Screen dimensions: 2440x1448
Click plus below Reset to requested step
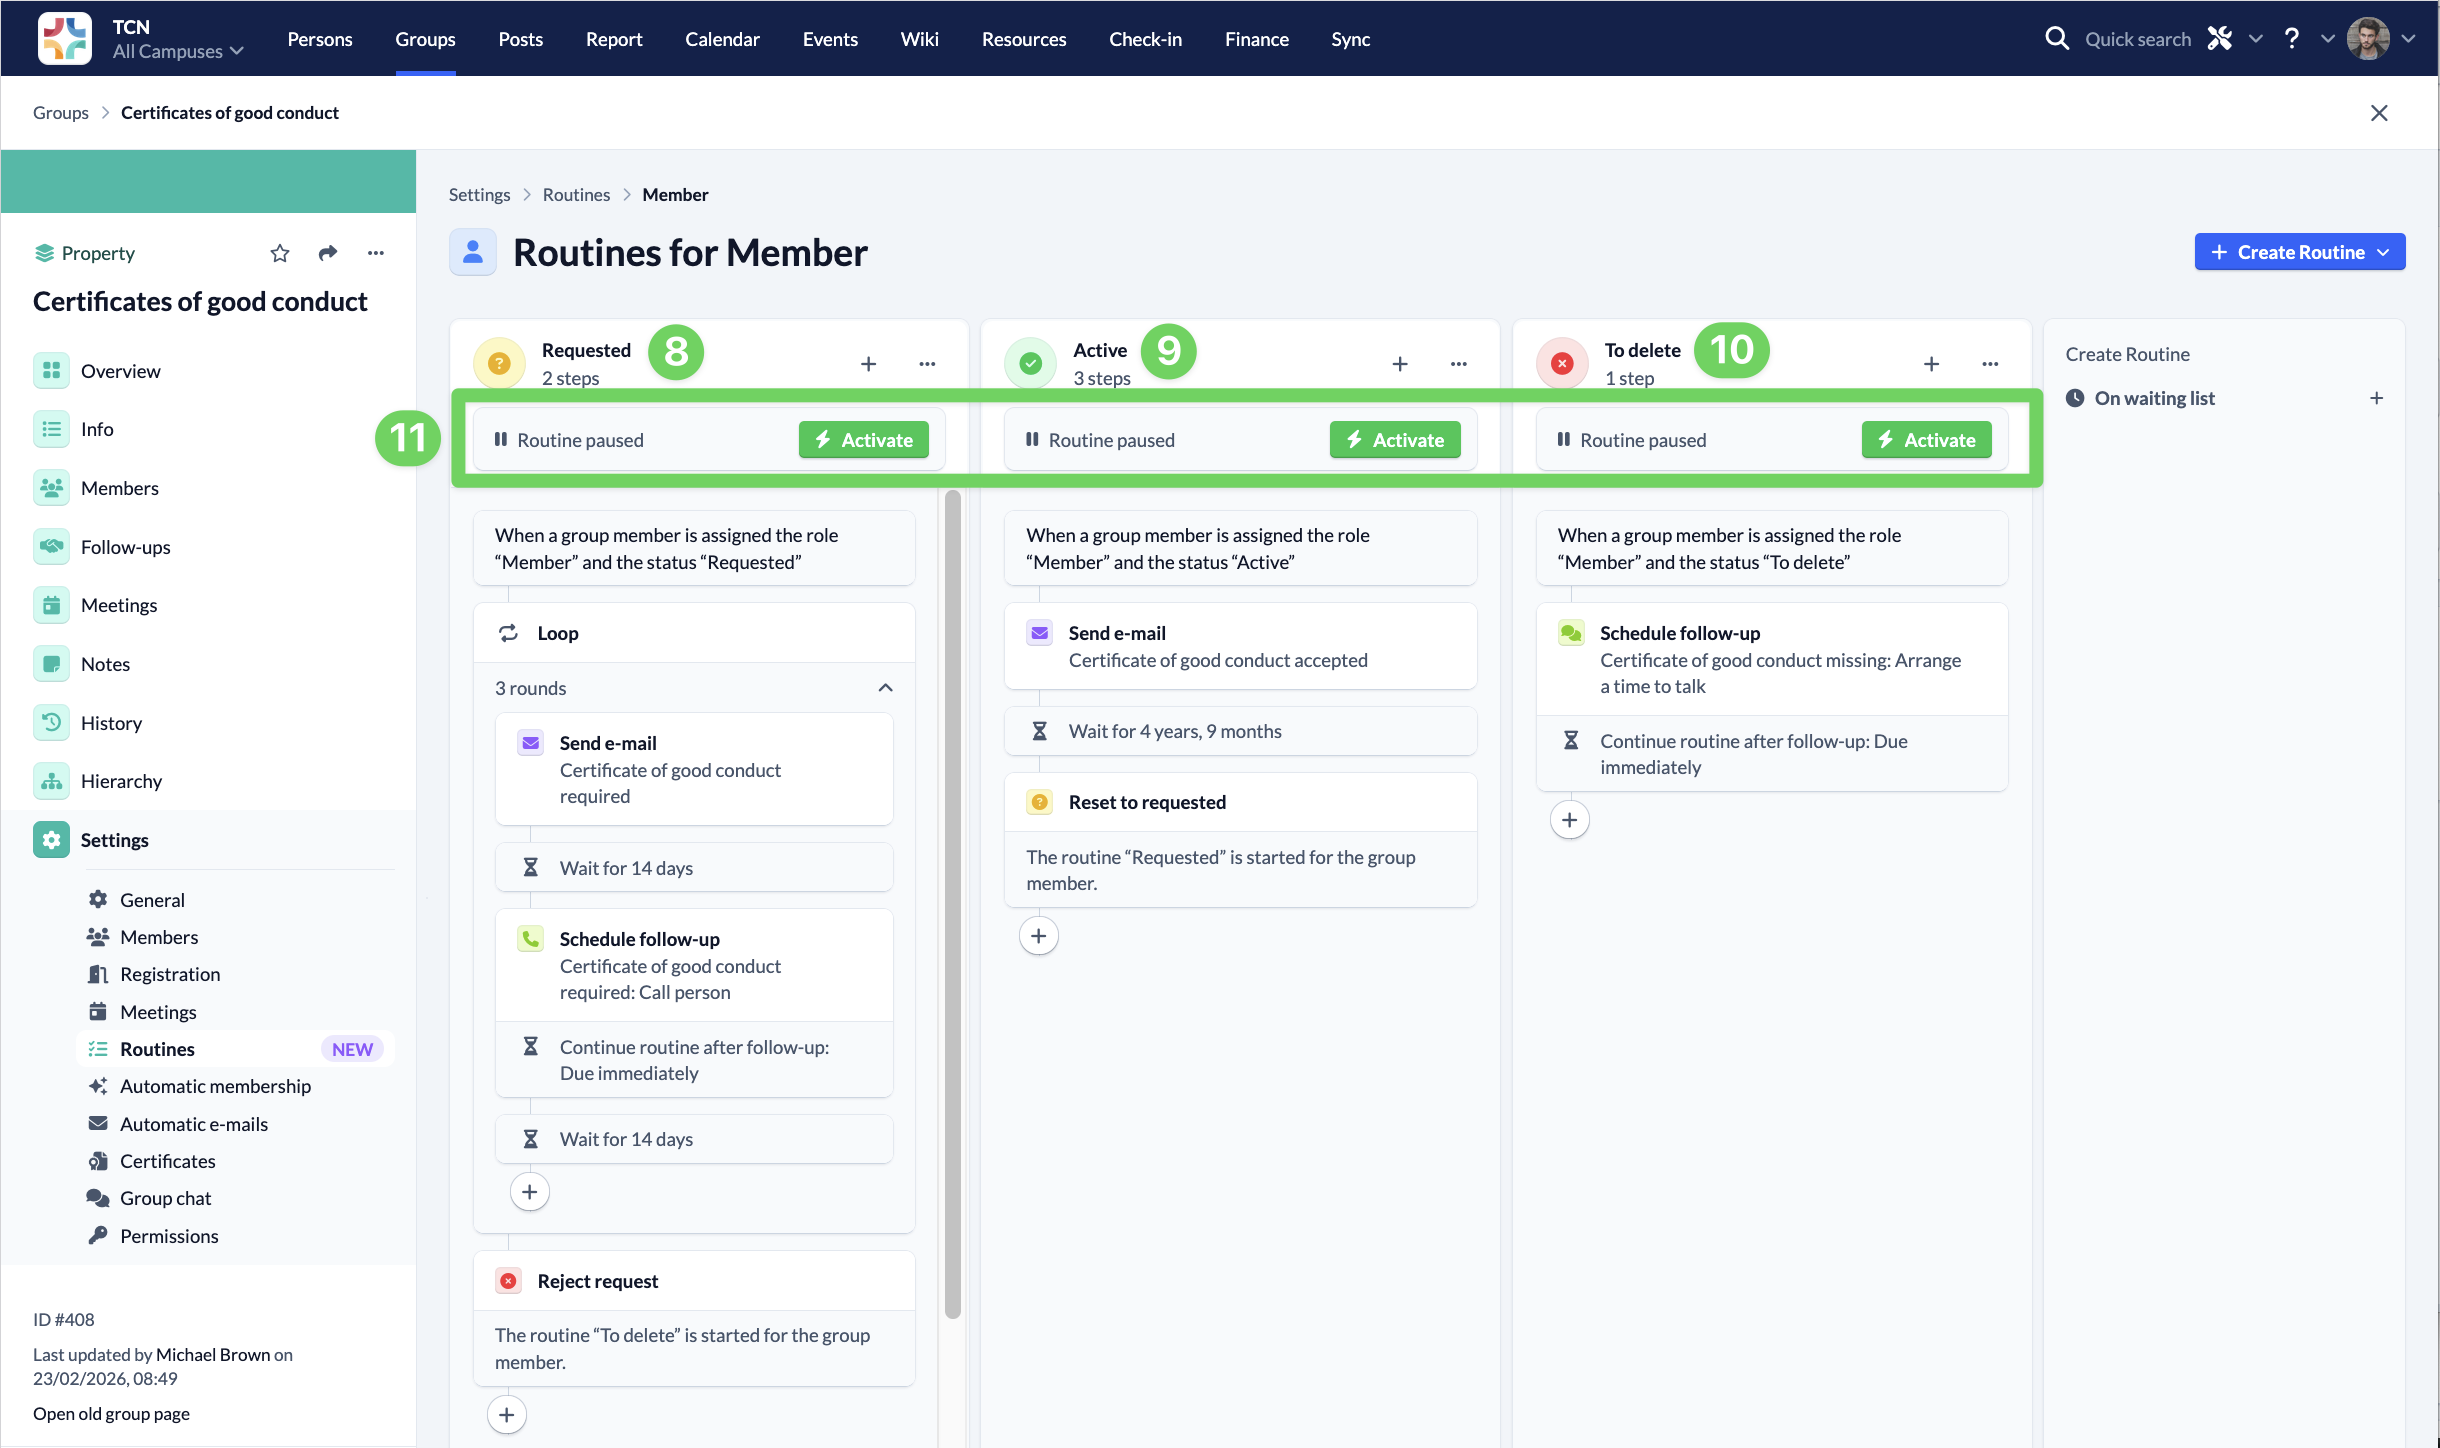[1038, 936]
